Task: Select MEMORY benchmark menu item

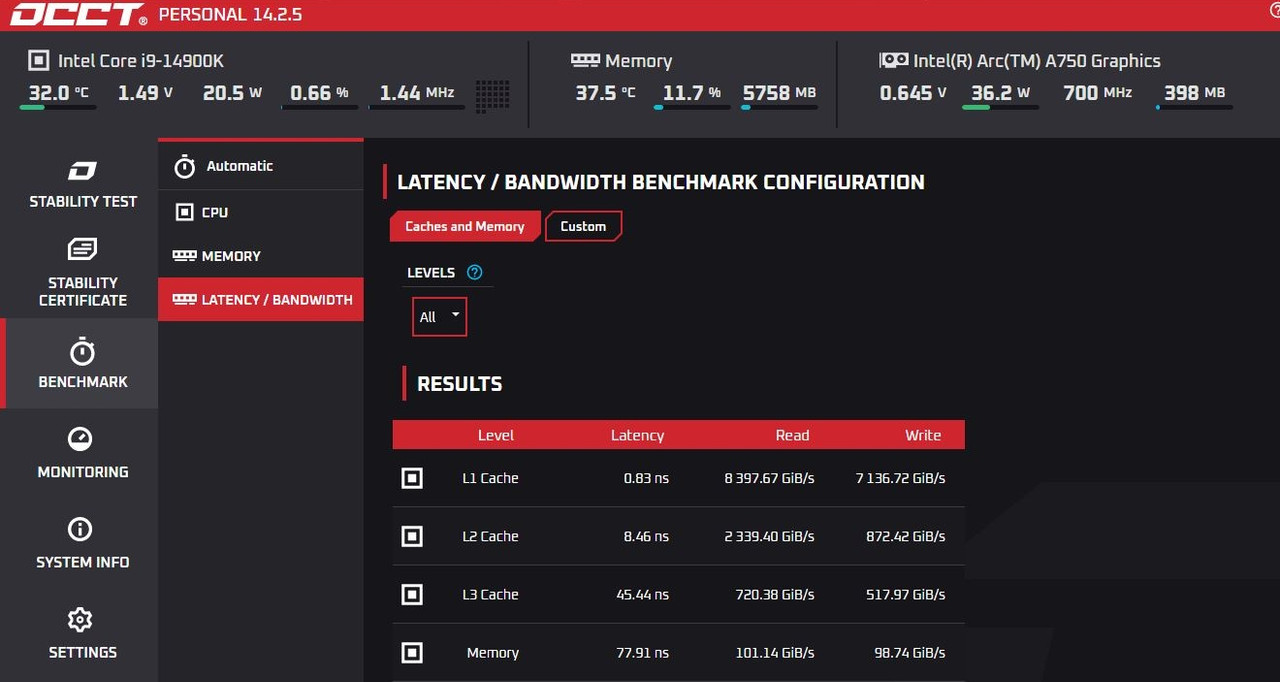Action: tap(260, 256)
